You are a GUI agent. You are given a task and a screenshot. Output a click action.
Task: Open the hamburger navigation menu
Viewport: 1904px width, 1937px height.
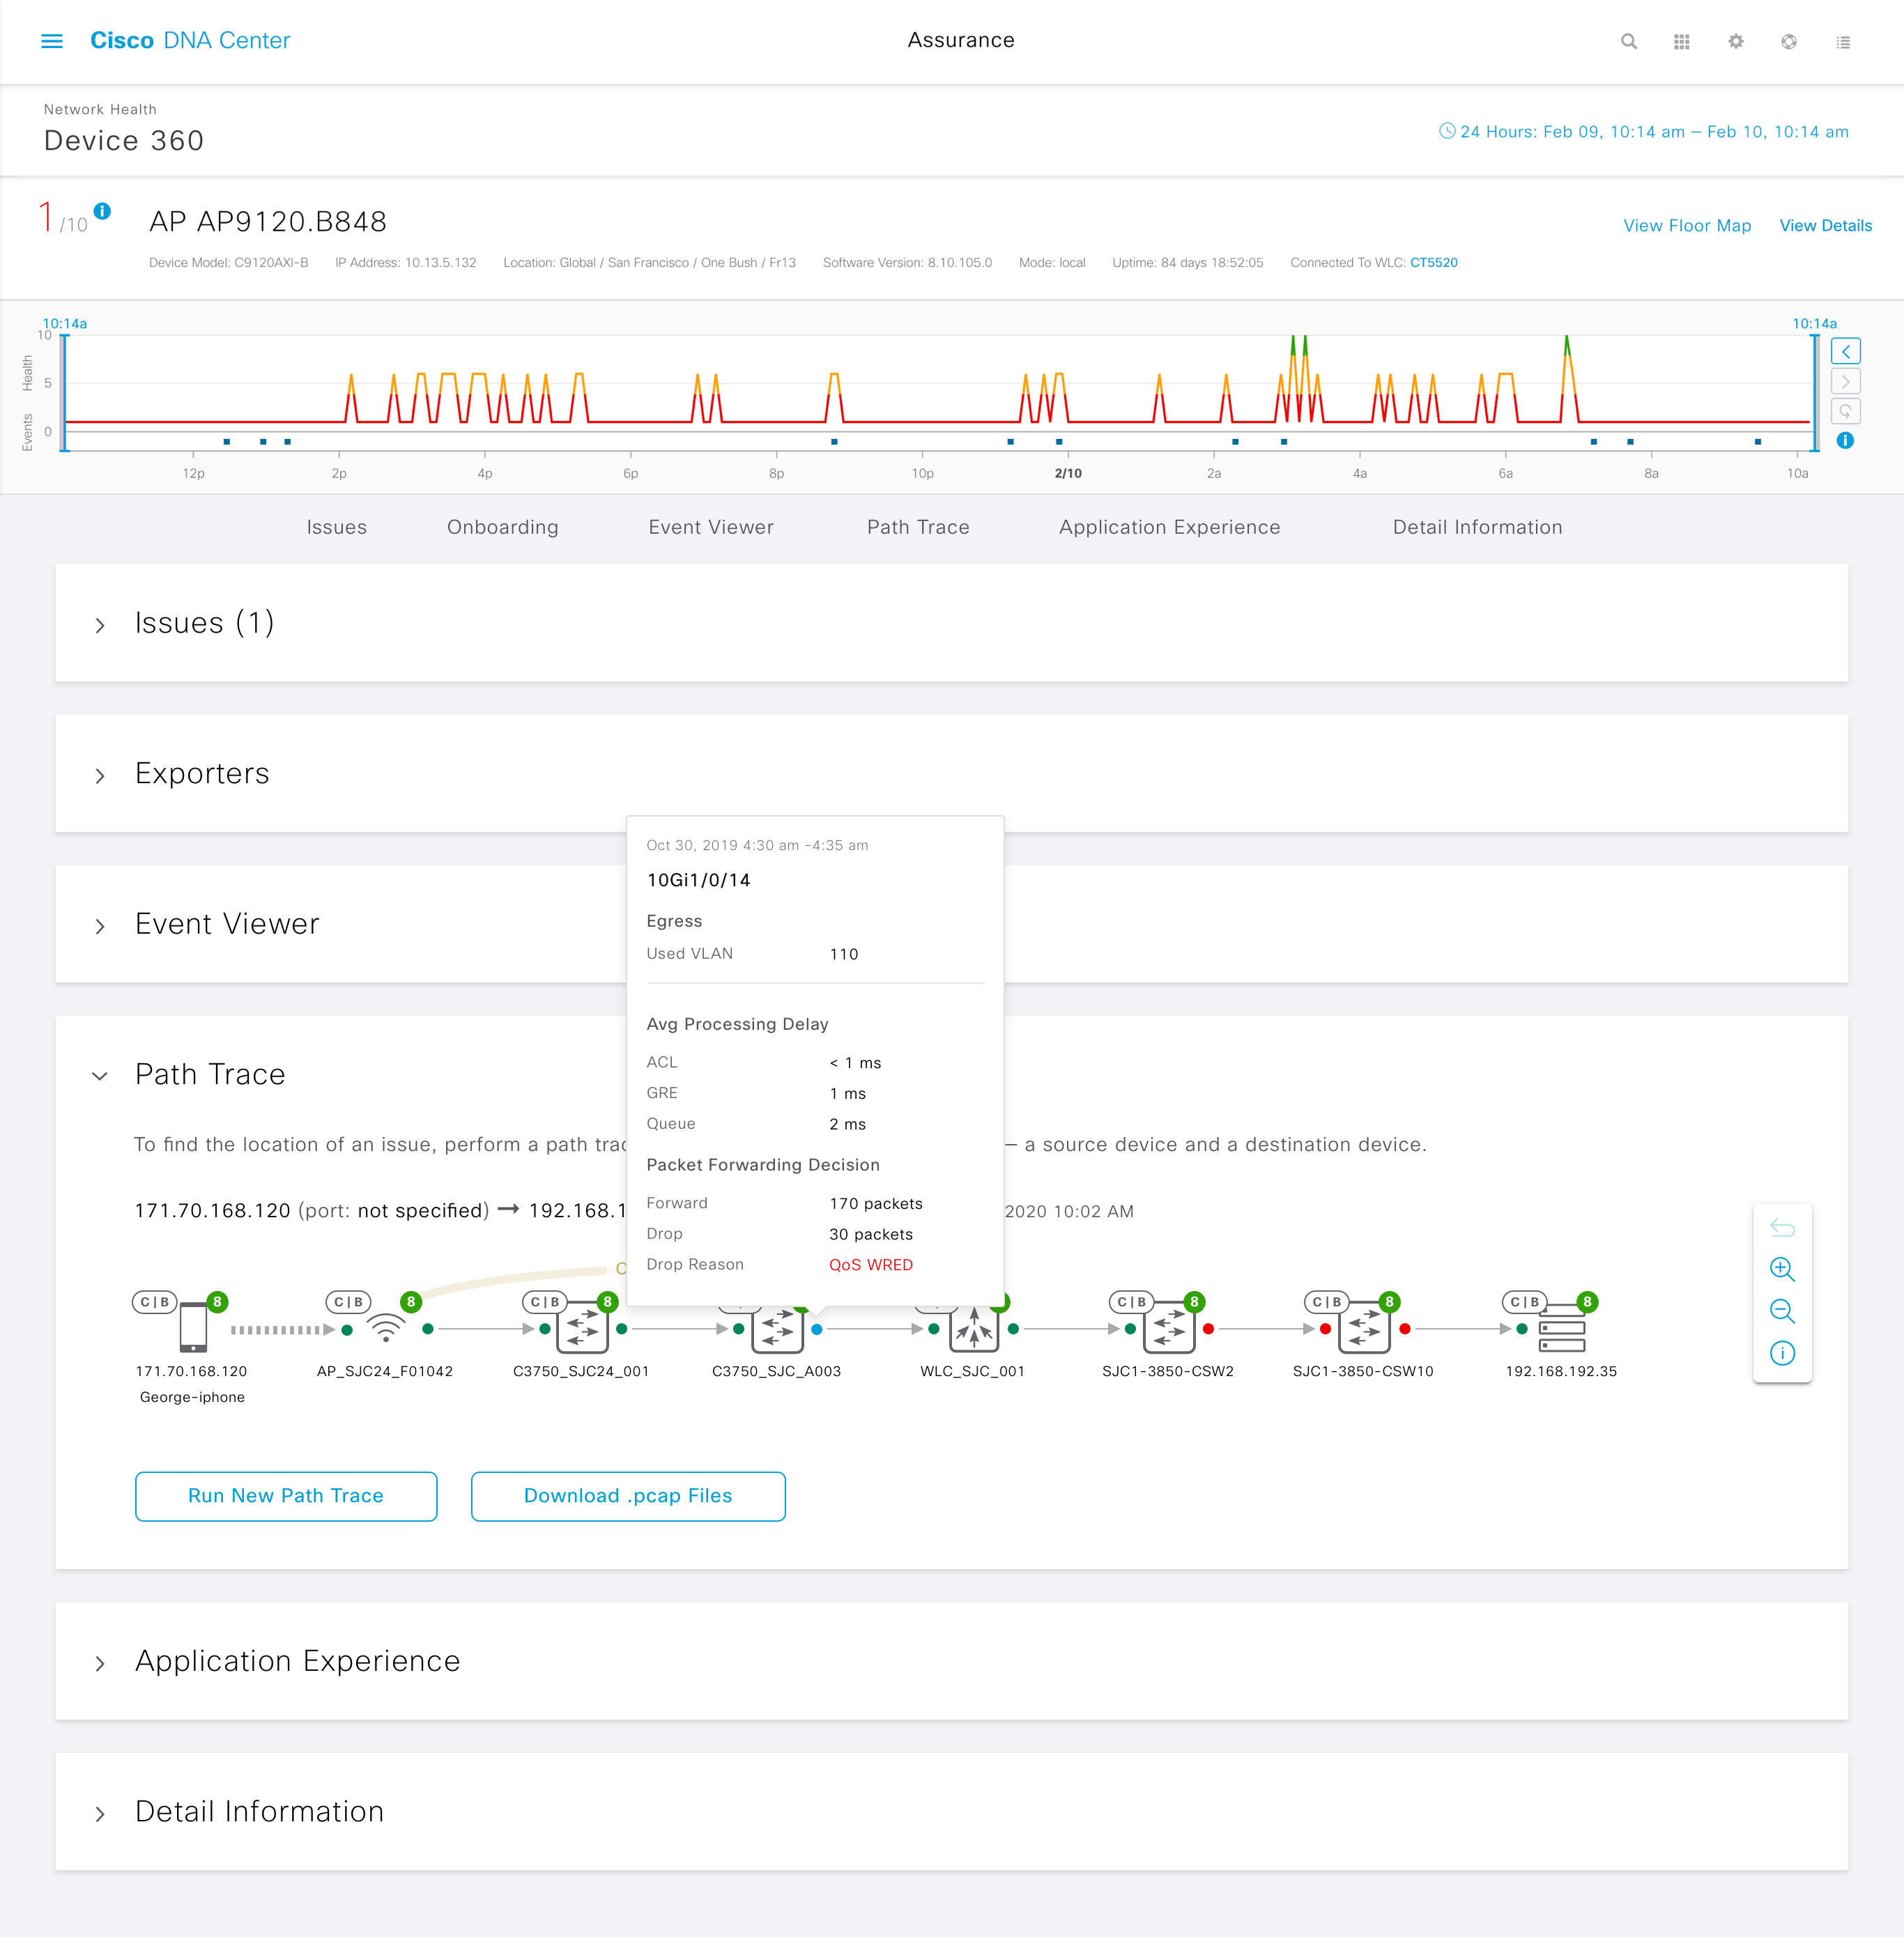pyautogui.click(x=52, y=41)
